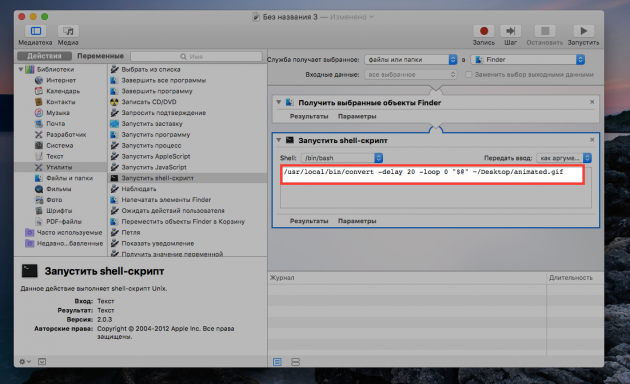Screen dimensions: 630x384
Task: Show Параметры of shell-скрипт action
Action: click(x=357, y=221)
